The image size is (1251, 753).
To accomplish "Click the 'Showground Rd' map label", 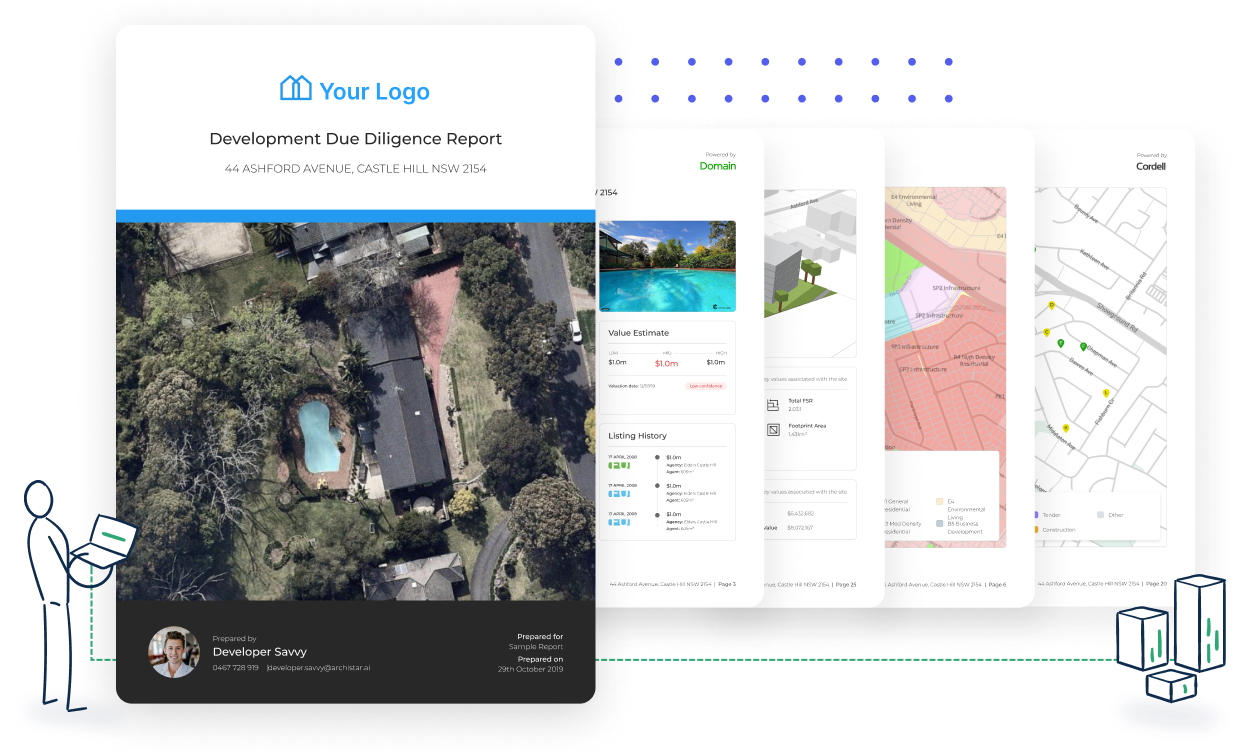I will click(x=1119, y=317).
